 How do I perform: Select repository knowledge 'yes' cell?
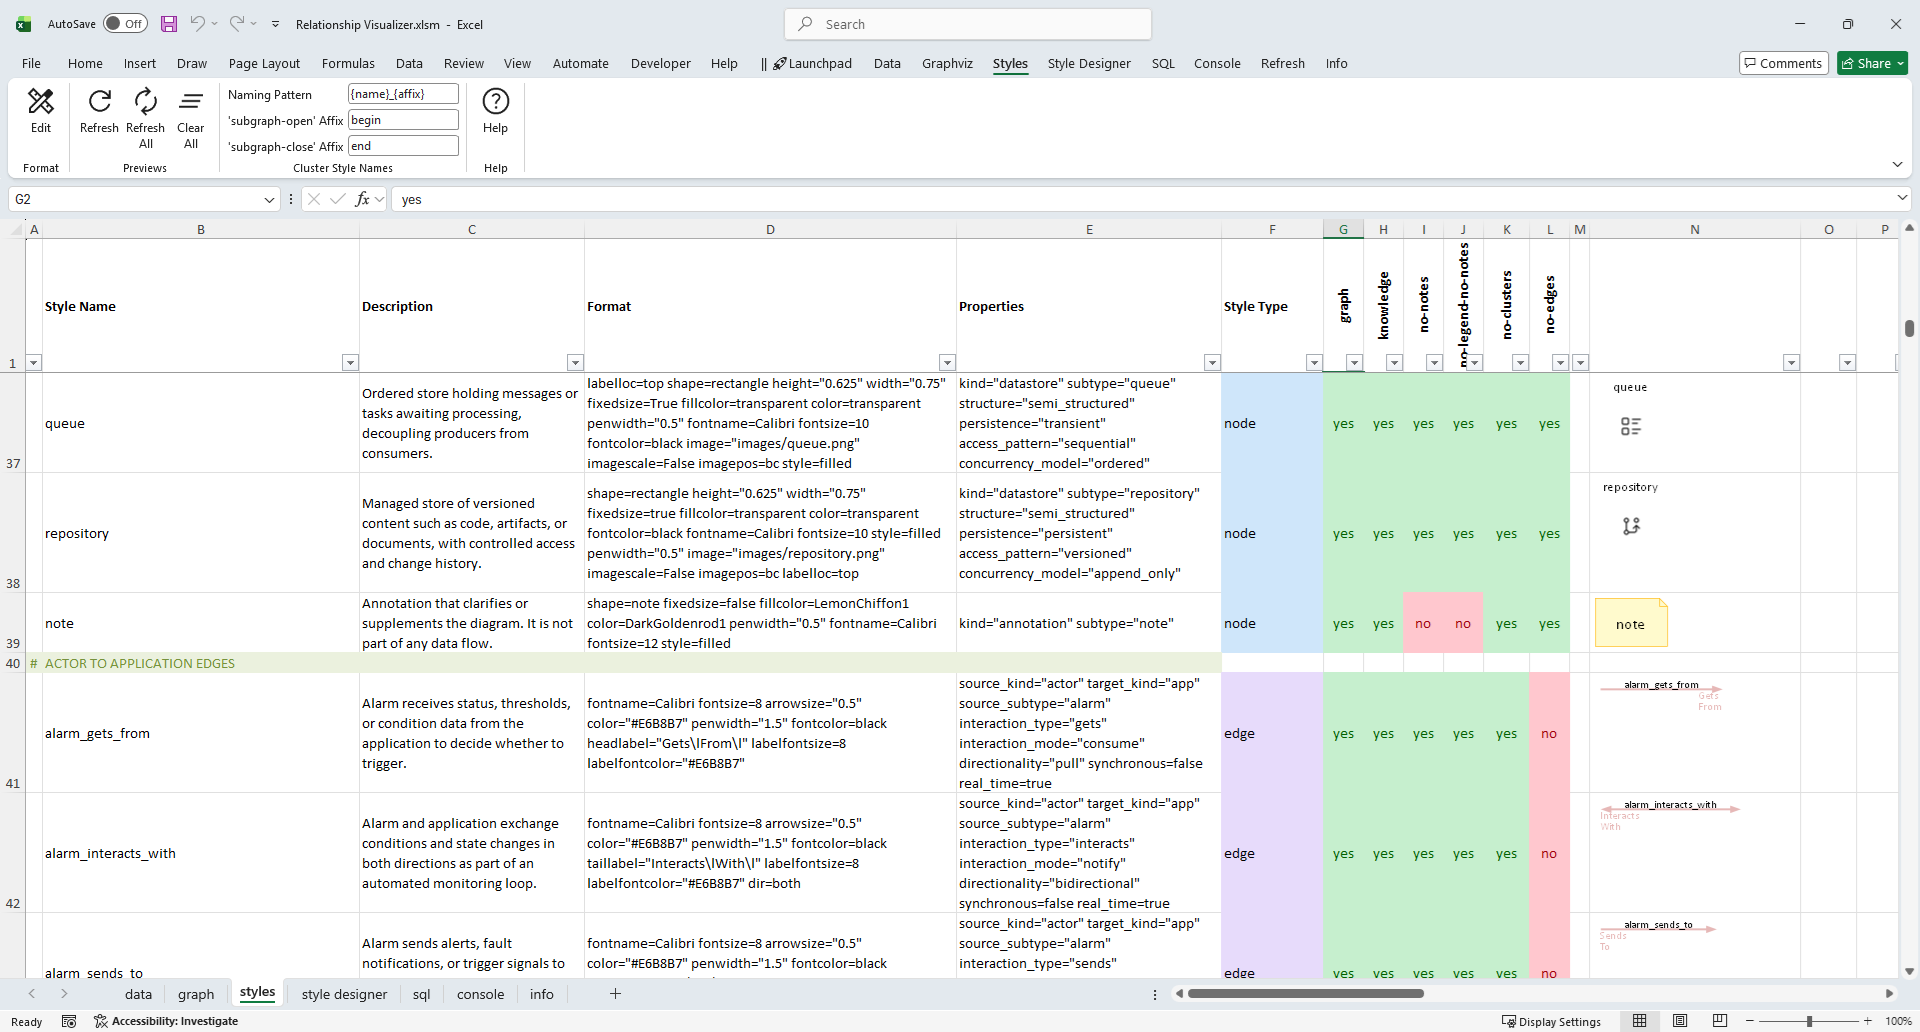1383,533
